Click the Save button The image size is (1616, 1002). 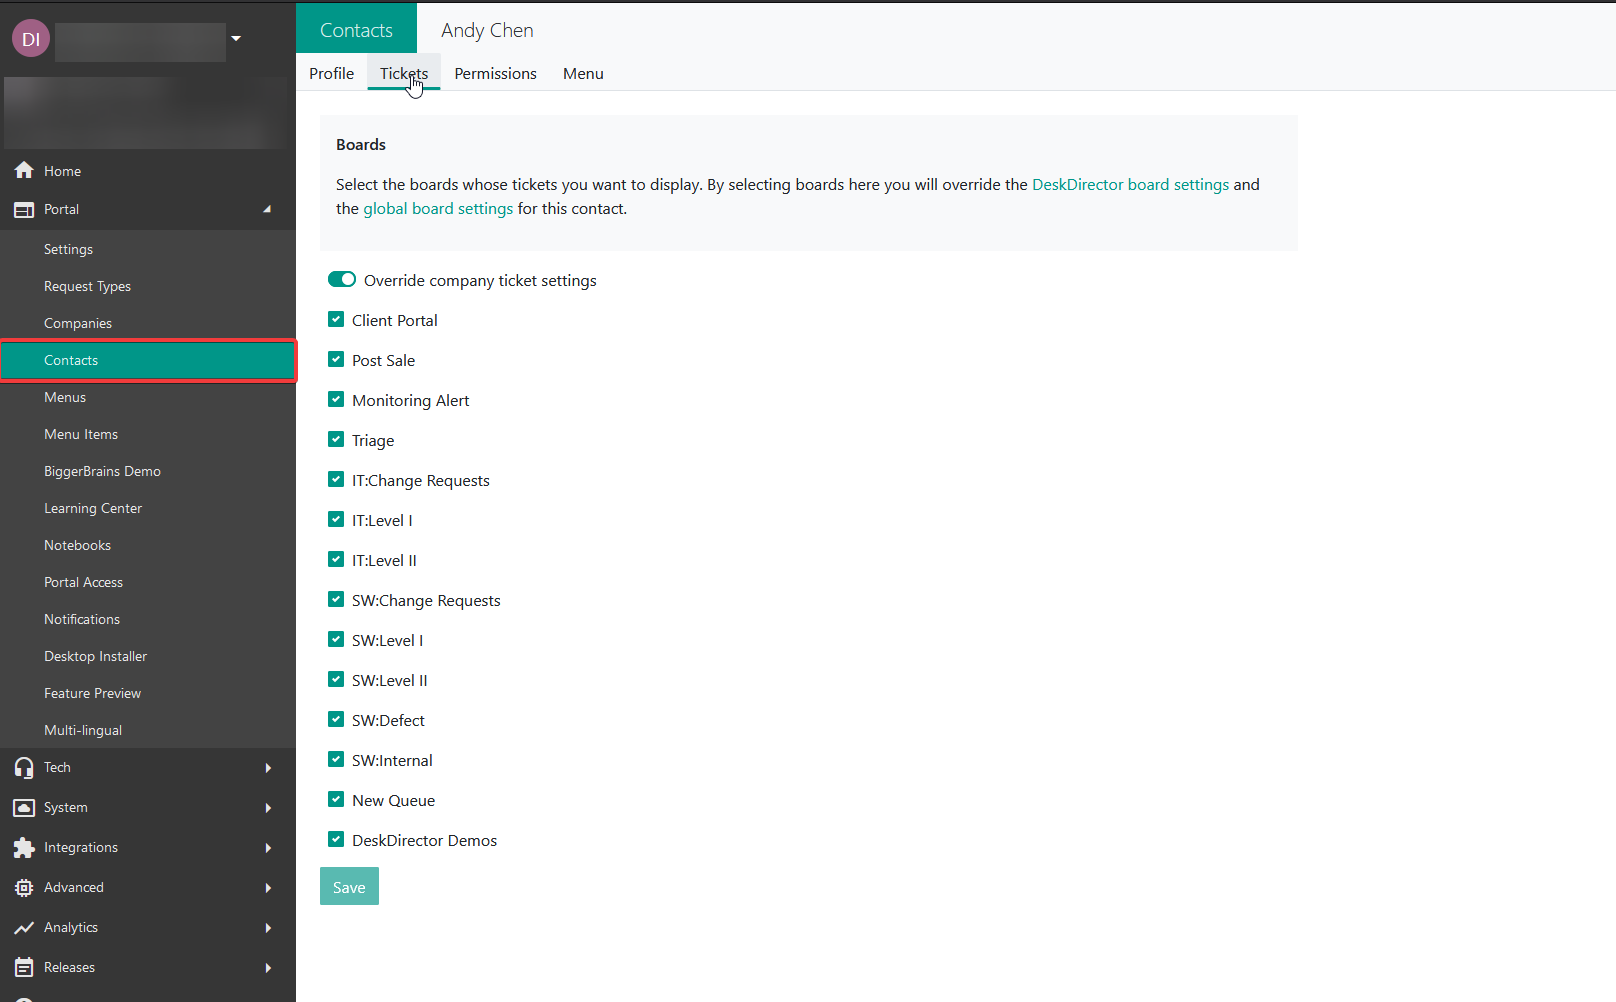pyautogui.click(x=349, y=887)
